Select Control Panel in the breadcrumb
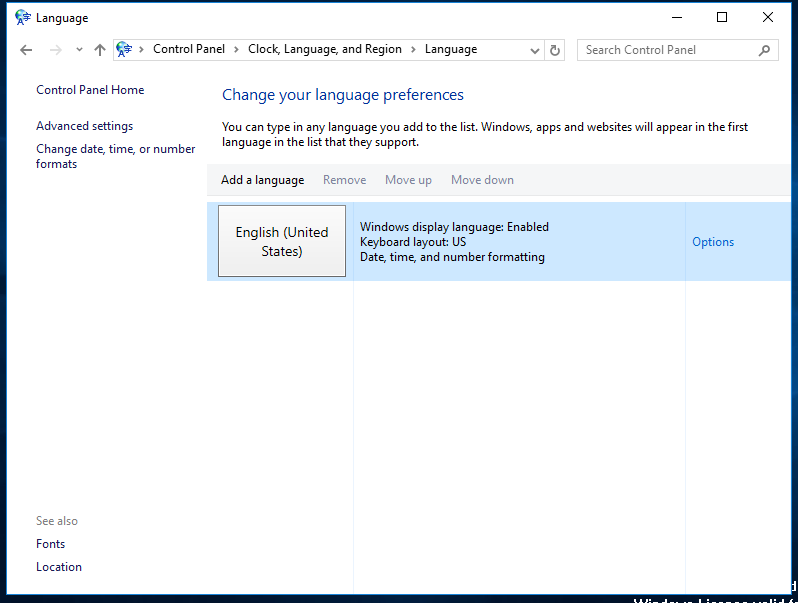Viewport: 798px width, 603px height. (x=189, y=49)
